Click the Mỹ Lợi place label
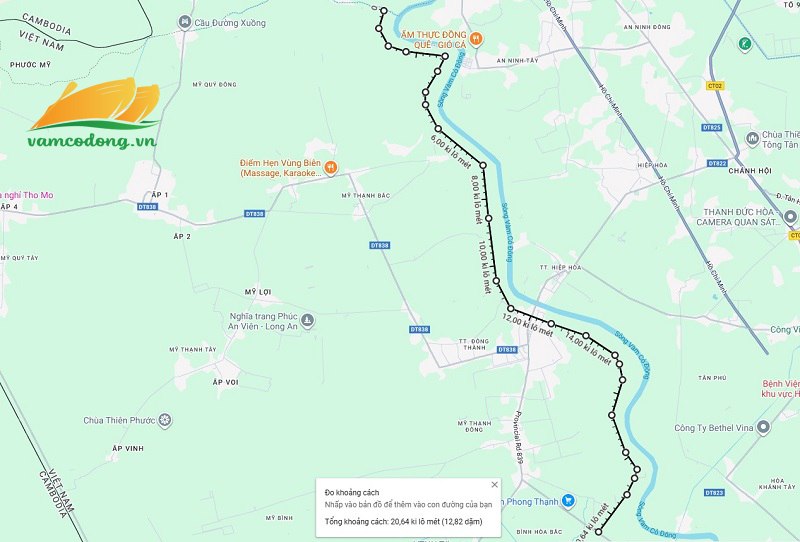800x542 pixels. point(258,292)
